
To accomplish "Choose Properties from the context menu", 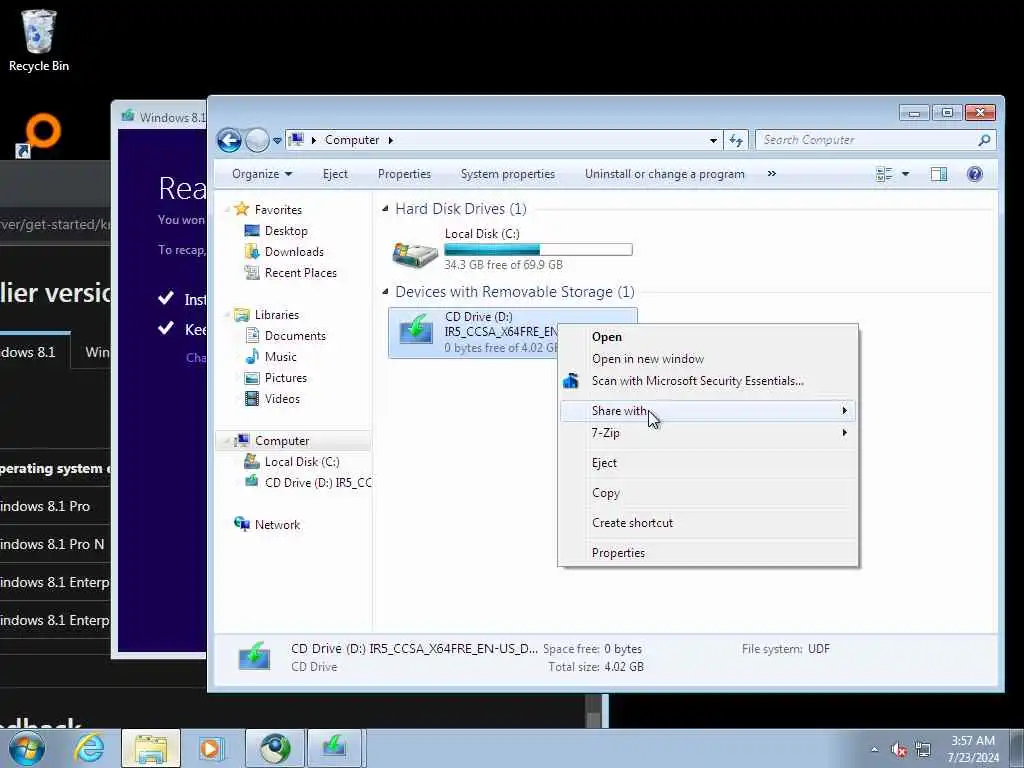I will pyautogui.click(x=708, y=553).
